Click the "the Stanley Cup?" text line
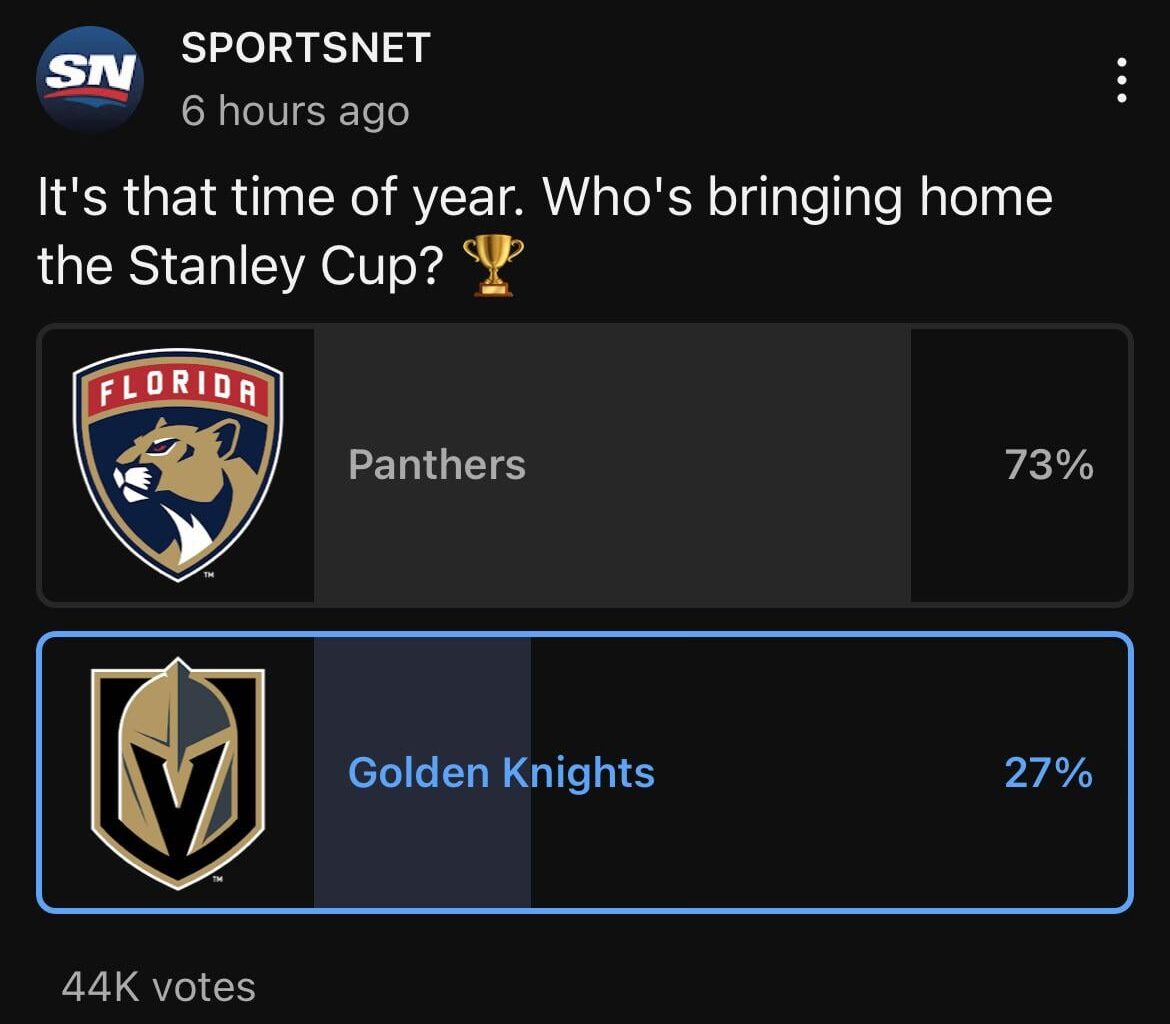Viewport: 1170px width, 1024px height. click(240, 265)
